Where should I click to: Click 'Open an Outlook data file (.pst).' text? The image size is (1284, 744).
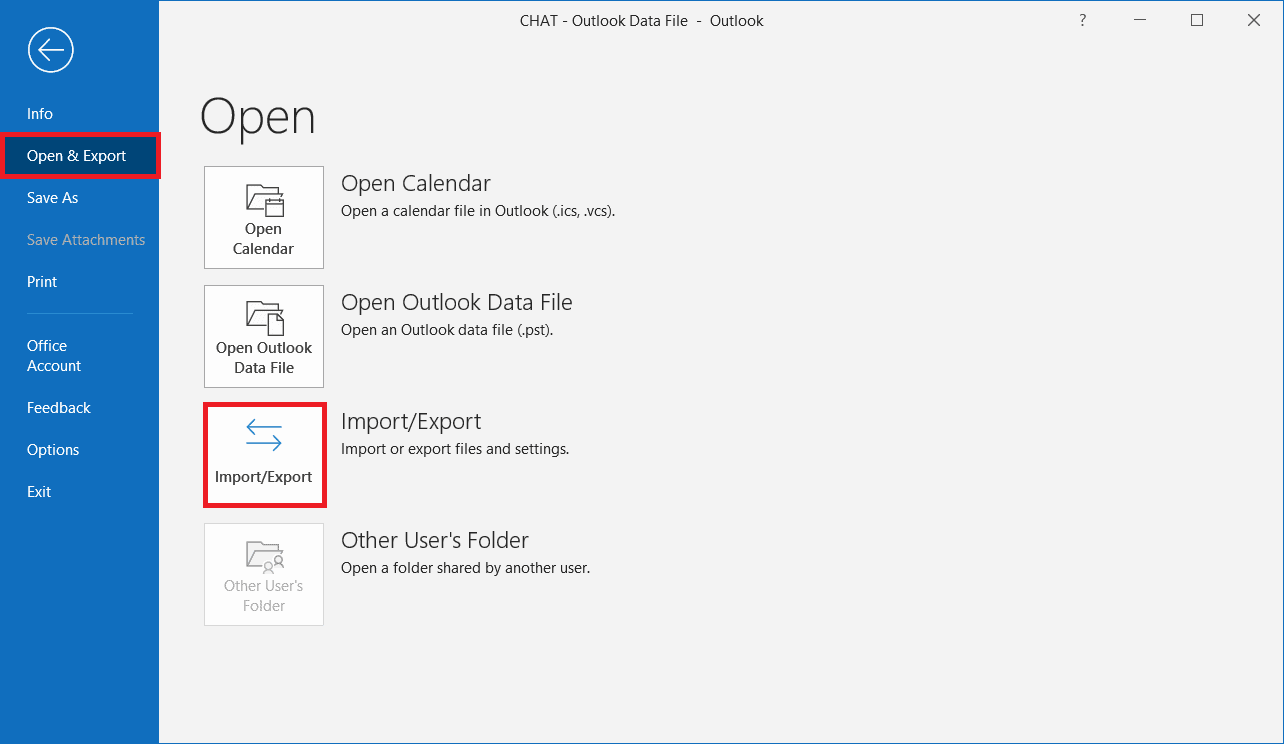click(447, 330)
